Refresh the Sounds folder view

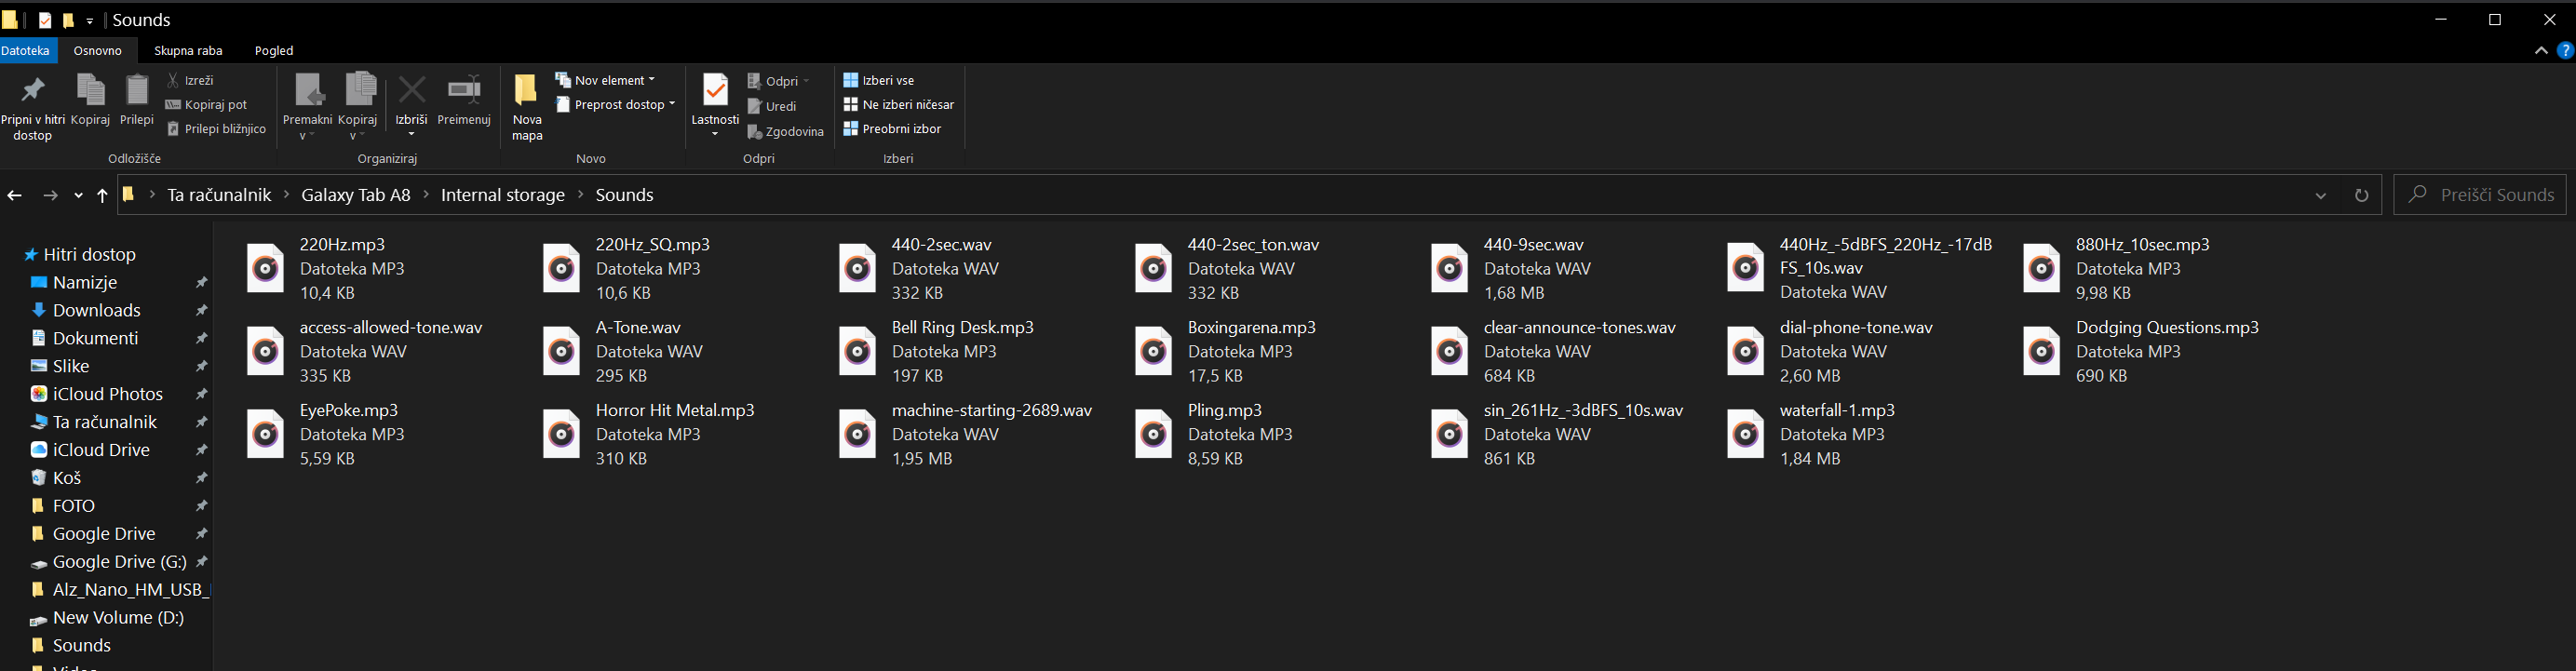[2361, 196]
